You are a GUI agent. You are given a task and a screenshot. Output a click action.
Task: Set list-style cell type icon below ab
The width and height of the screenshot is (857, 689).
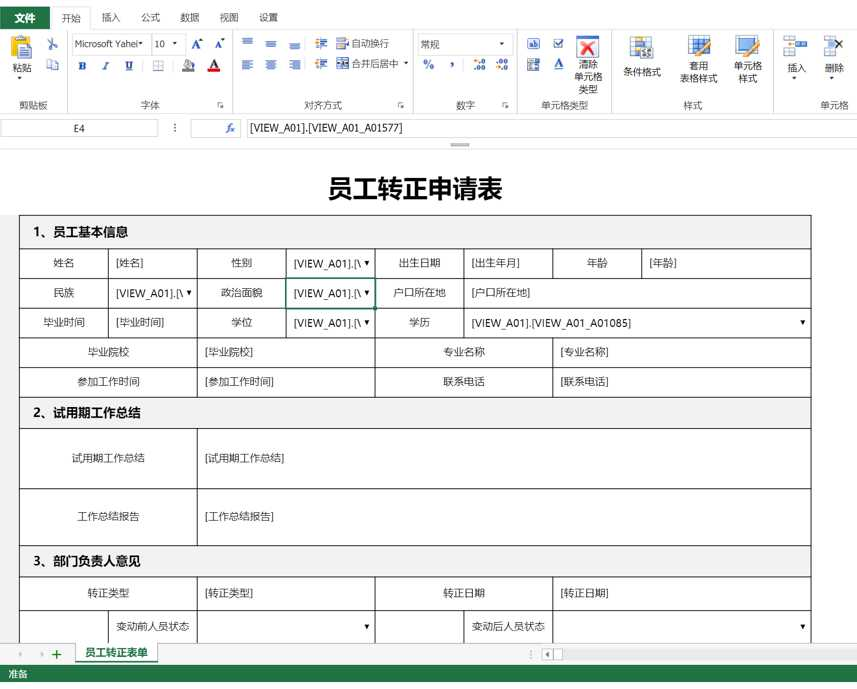pos(533,64)
